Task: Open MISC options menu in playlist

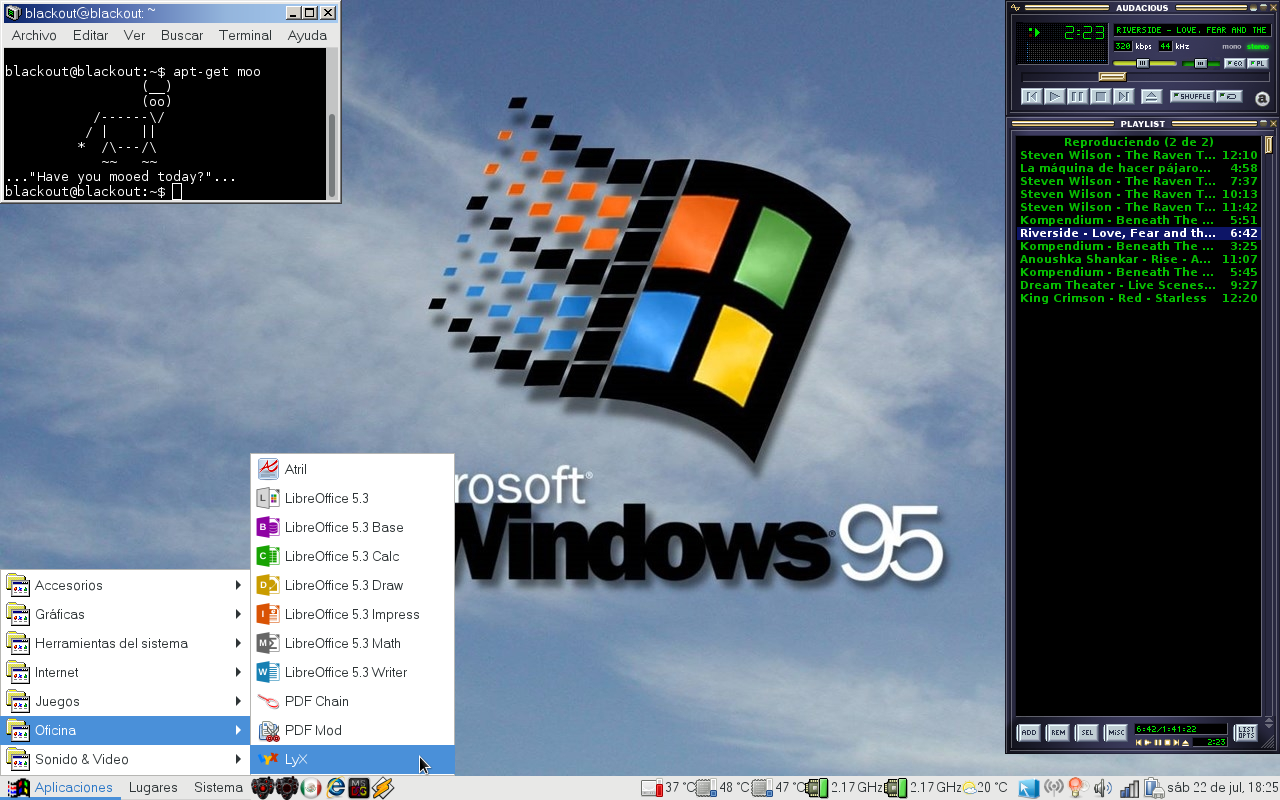Action: tap(1116, 733)
